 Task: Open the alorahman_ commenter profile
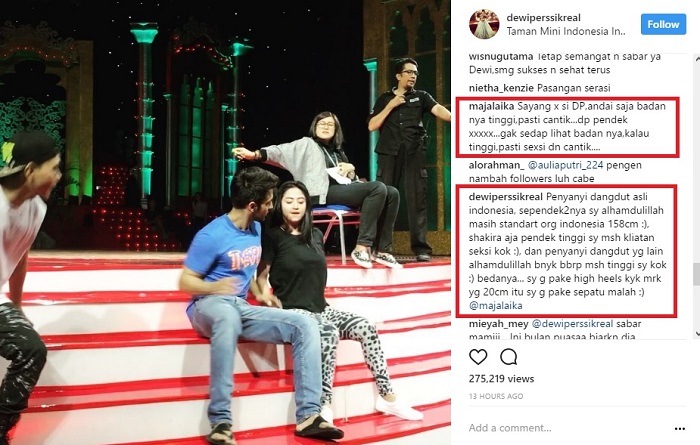pos(497,165)
